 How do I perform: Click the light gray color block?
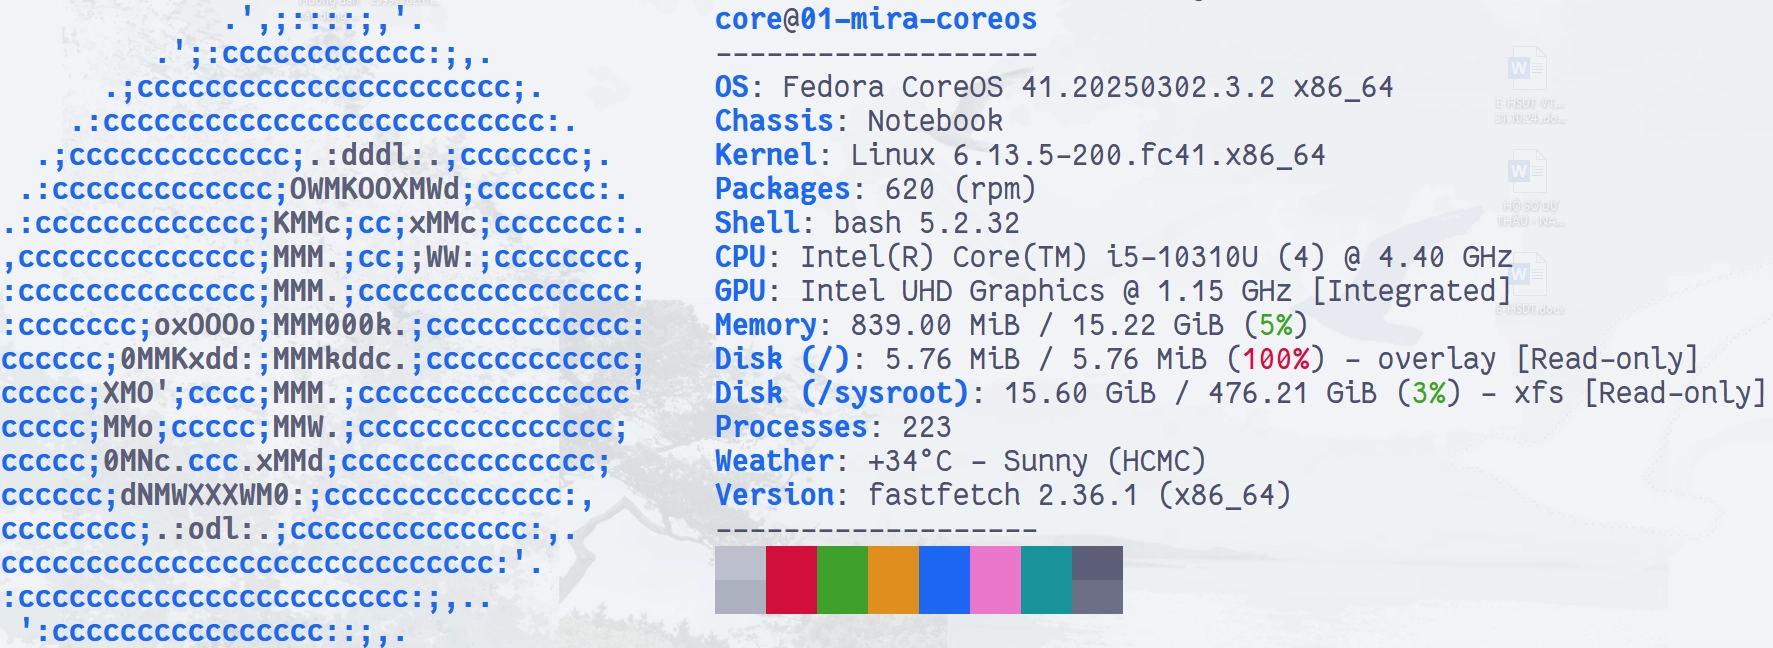(x=740, y=579)
